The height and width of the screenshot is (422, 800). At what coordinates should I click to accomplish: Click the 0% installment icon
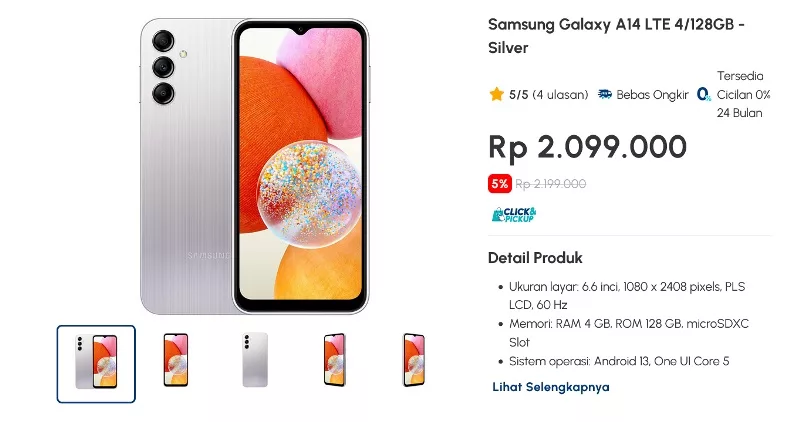(x=704, y=94)
